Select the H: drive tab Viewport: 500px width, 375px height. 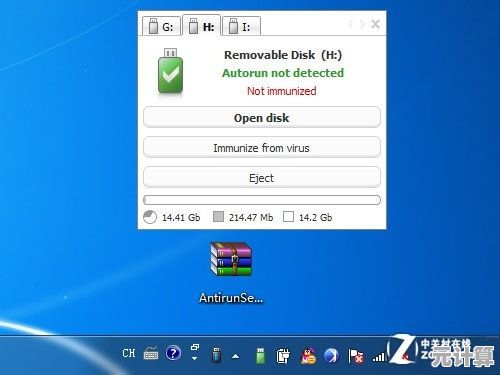[x=202, y=25]
